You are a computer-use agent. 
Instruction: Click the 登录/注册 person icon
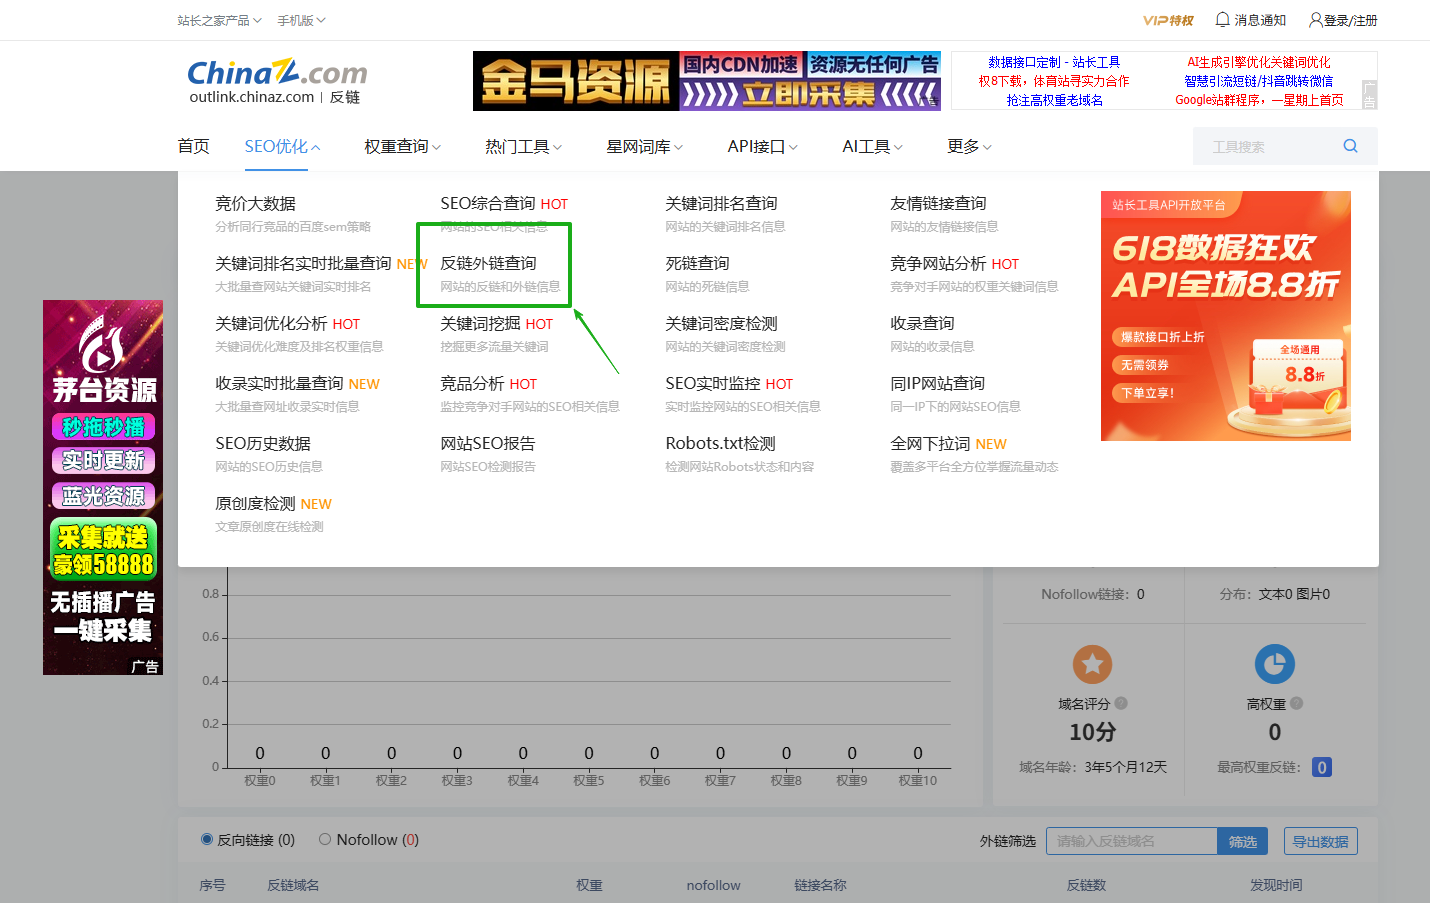tap(1315, 19)
